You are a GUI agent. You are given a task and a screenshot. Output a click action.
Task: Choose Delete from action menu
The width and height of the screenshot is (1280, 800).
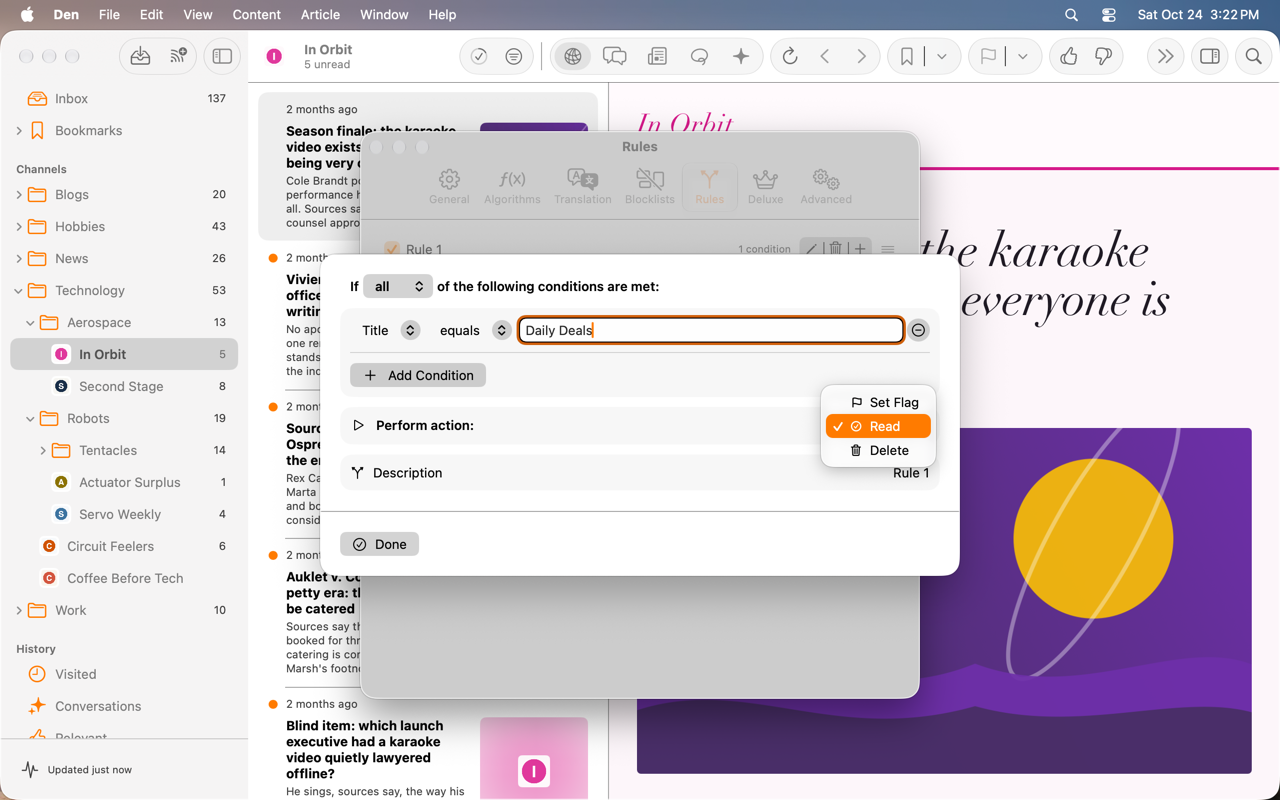pos(878,450)
